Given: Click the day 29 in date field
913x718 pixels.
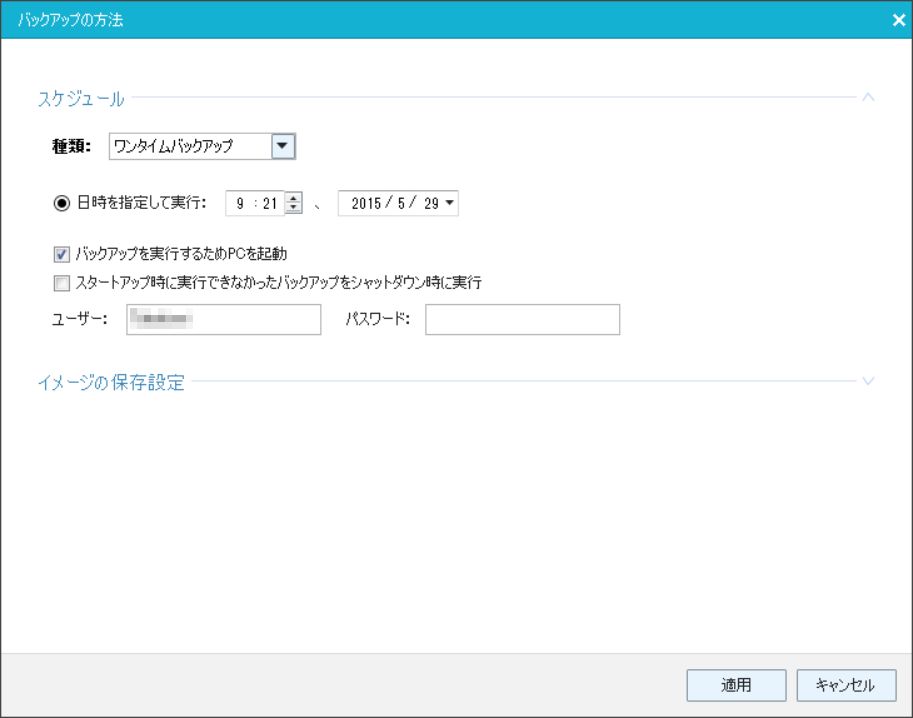Looking at the screenshot, I should (431, 203).
